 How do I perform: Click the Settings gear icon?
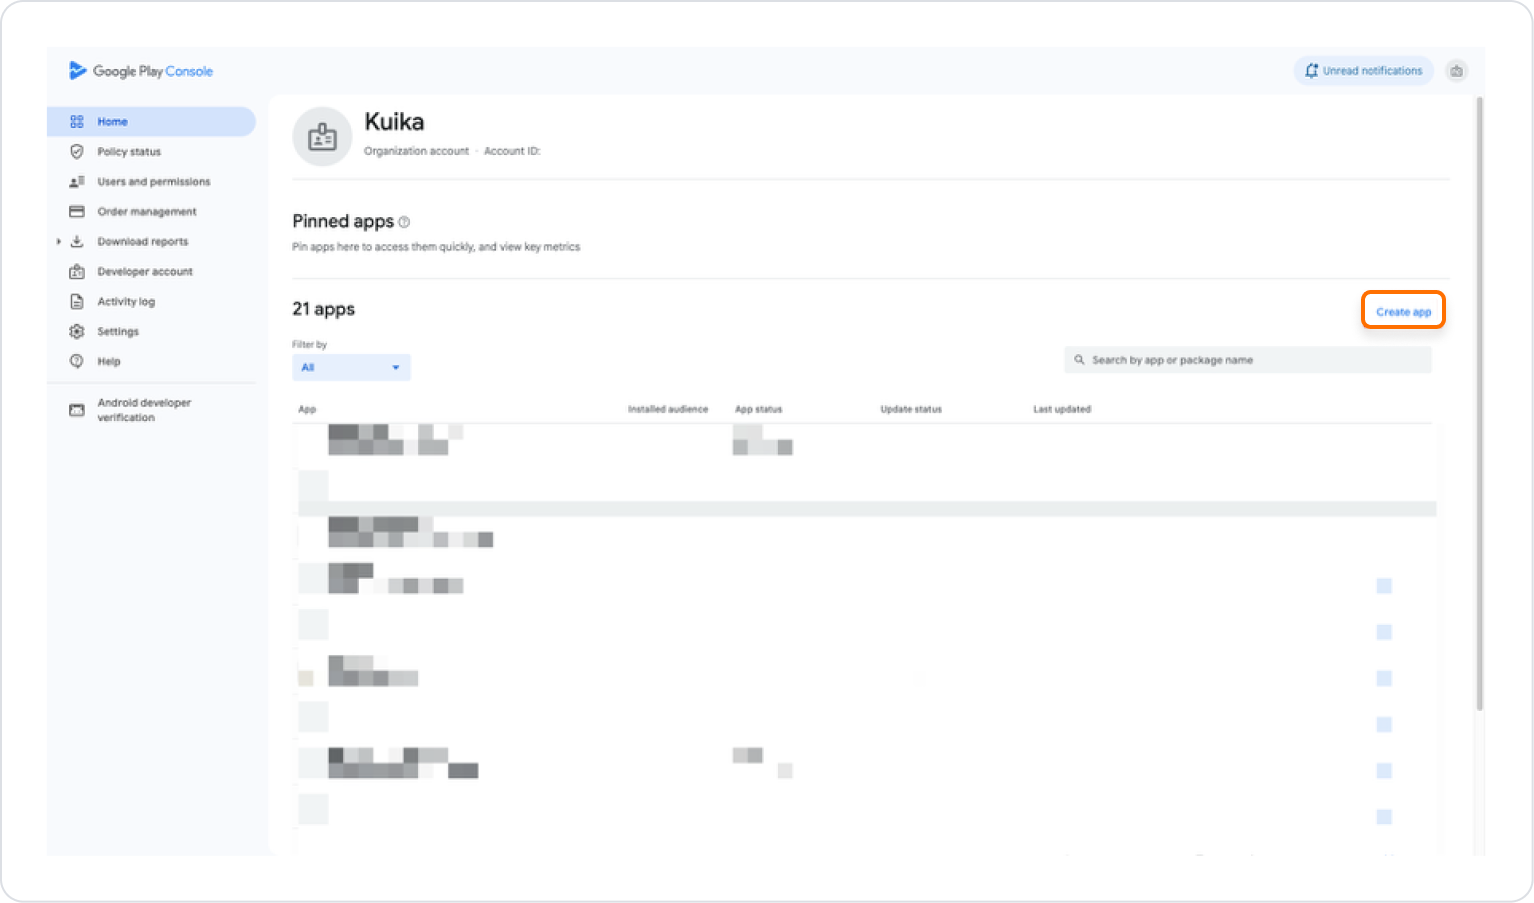tap(77, 332)
